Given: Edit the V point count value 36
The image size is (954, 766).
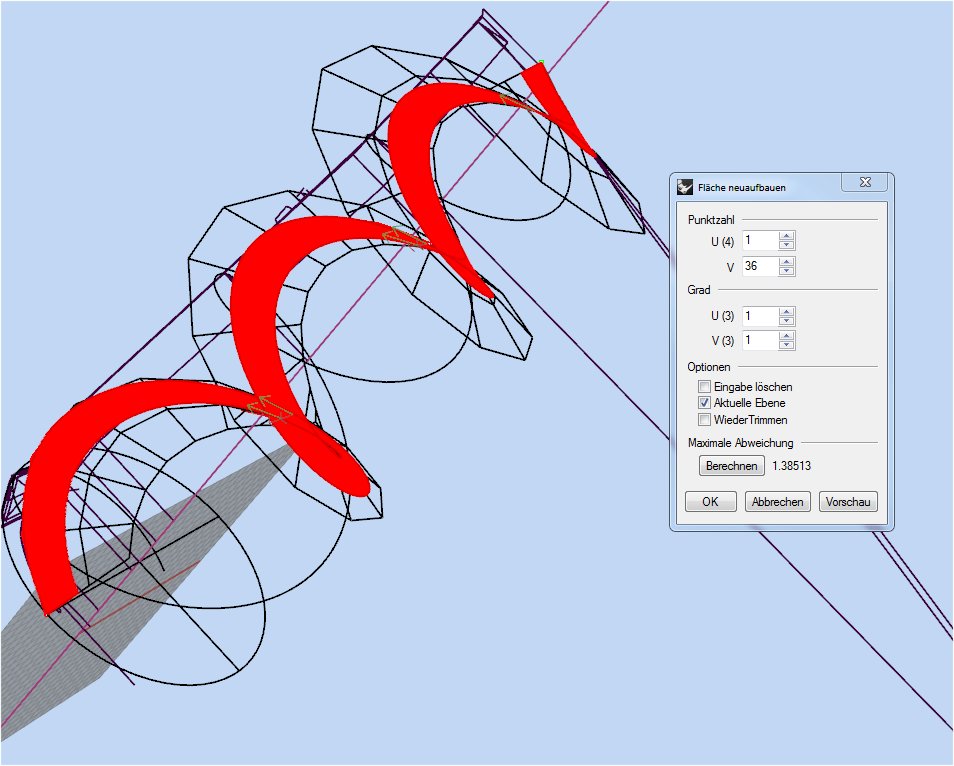Looking at the screenshot, I should [x=760, y=267].
